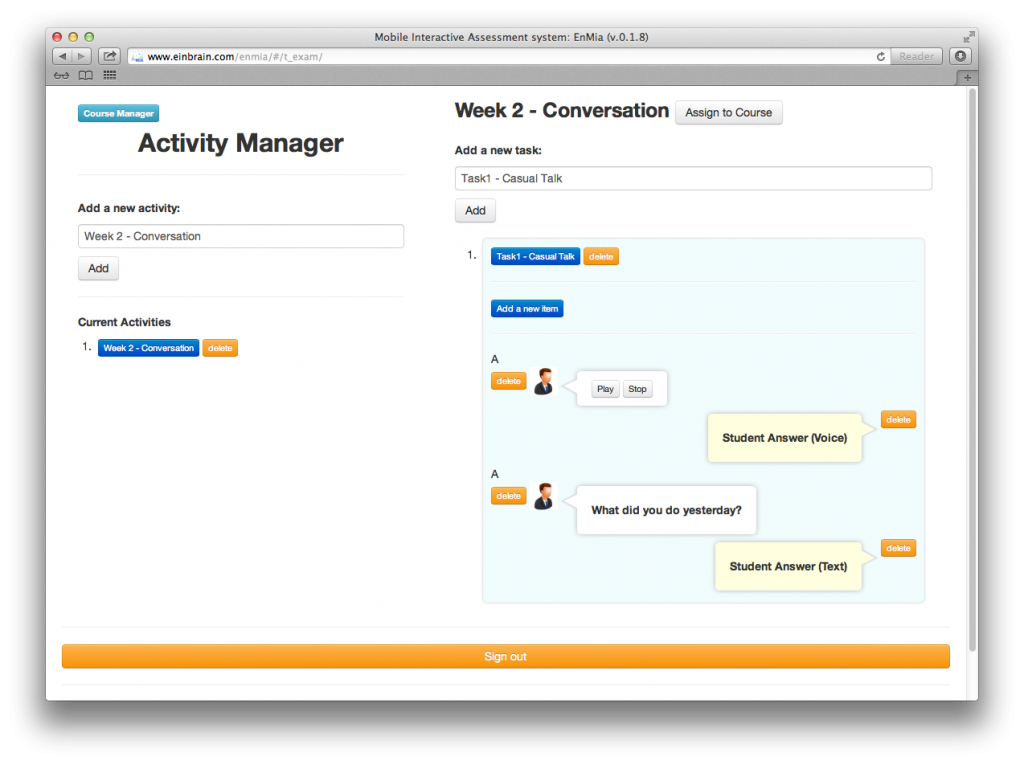Click the page's vertical scrollbar
This screenshot has width=1024, height=764.
[972, 371]
